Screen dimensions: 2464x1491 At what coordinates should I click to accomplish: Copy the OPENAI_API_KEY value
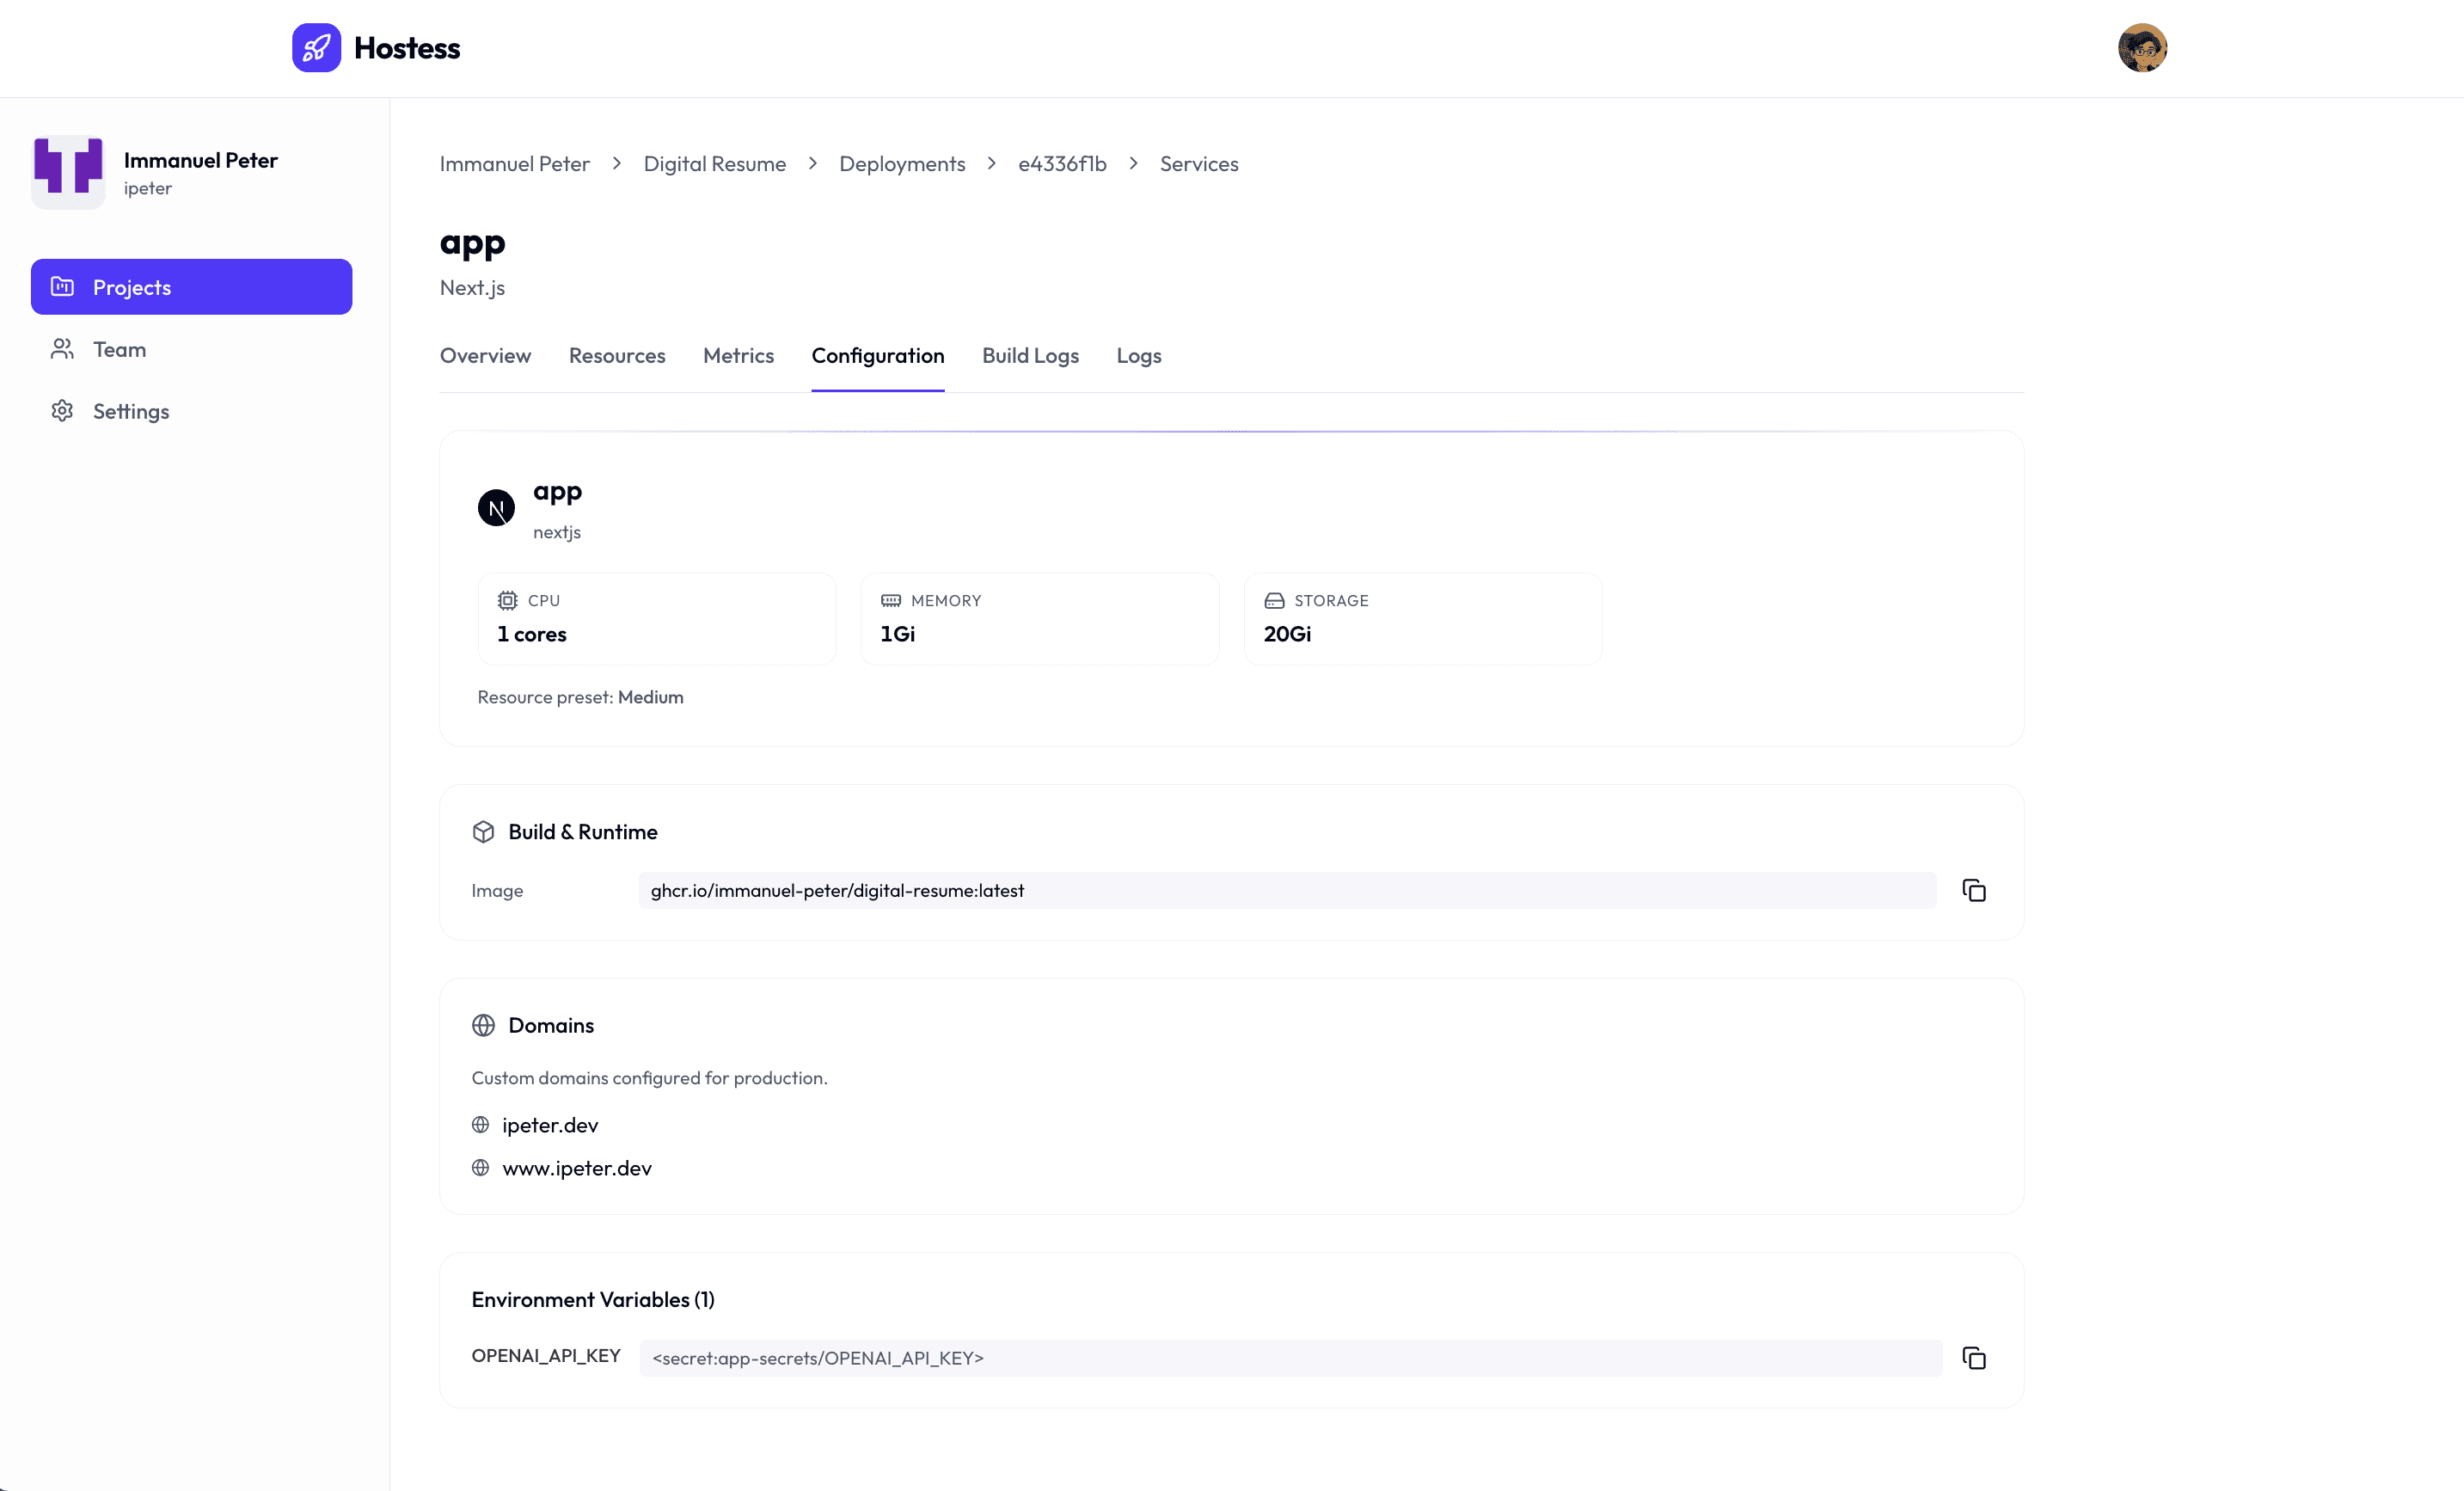(x=1973, y=1358)
